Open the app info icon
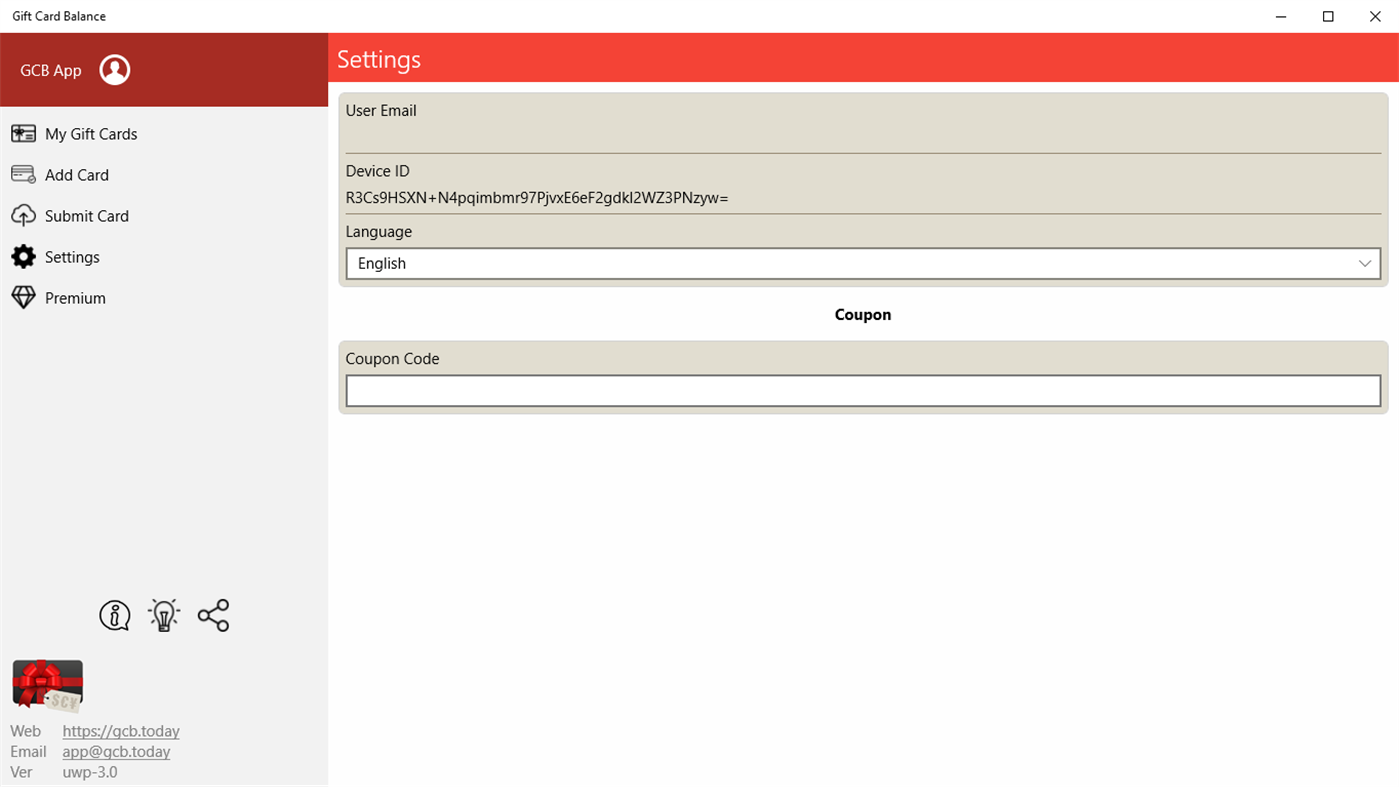The height and width of the screenshot is (787, 1399). [x=114, y=615]
